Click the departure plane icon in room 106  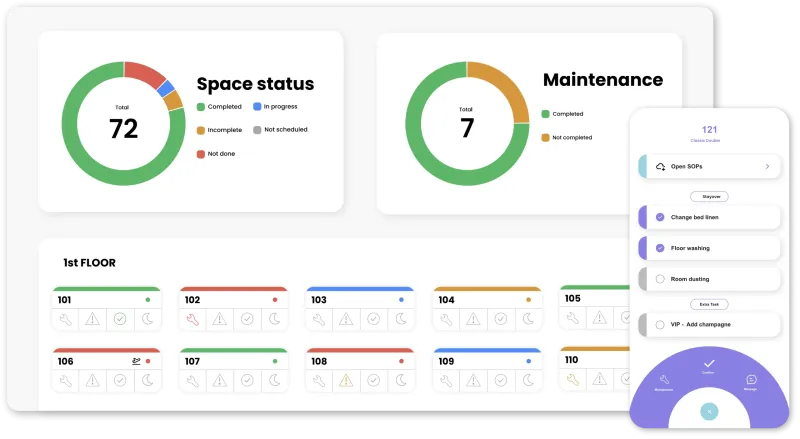click(x=136, y=361)
